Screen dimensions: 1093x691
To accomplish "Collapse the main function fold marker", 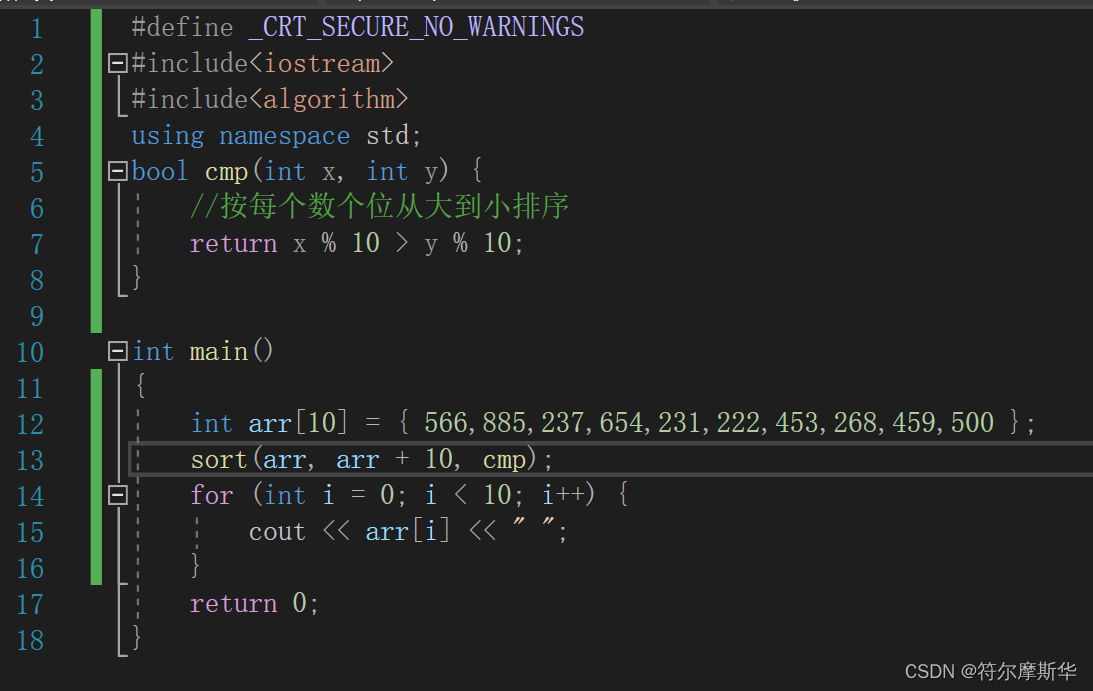I will [x=117, y=351].
